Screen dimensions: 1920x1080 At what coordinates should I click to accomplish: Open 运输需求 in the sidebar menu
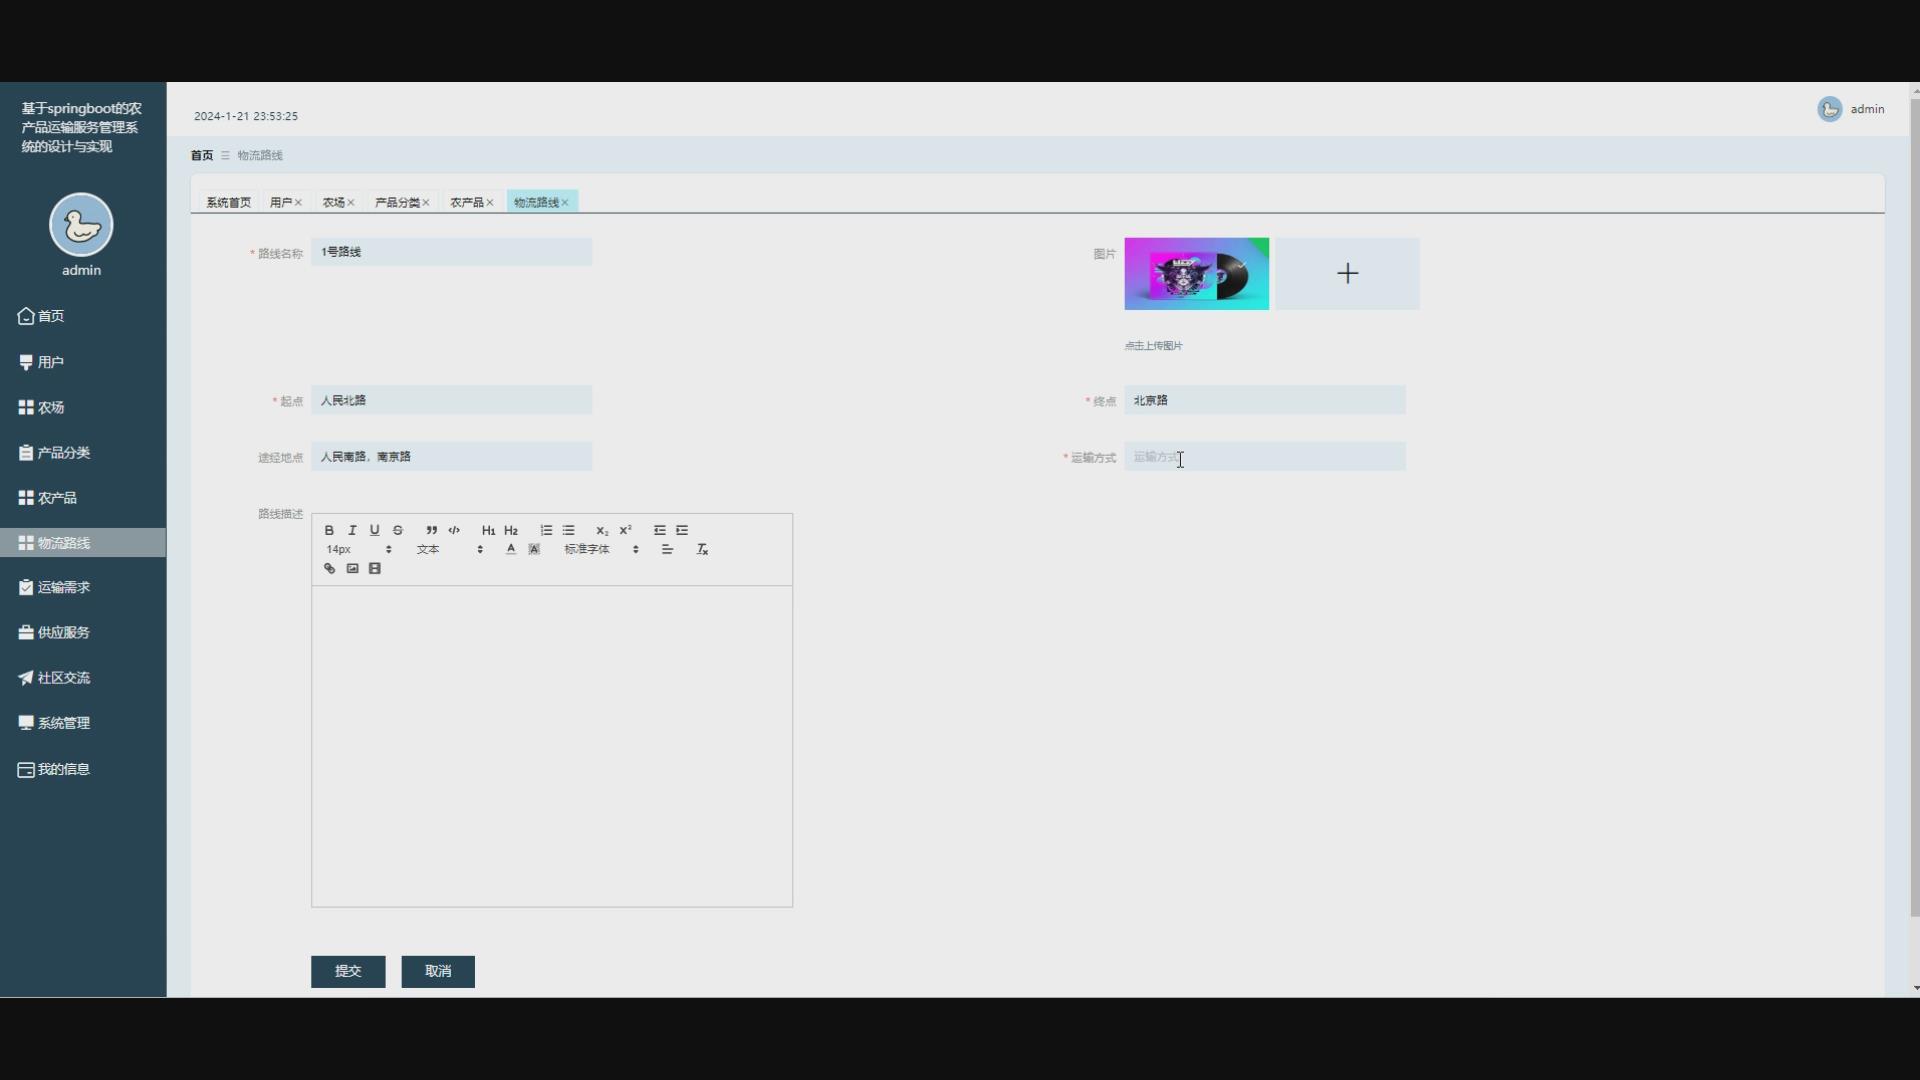pyautogui.click(x=64, y=588)
